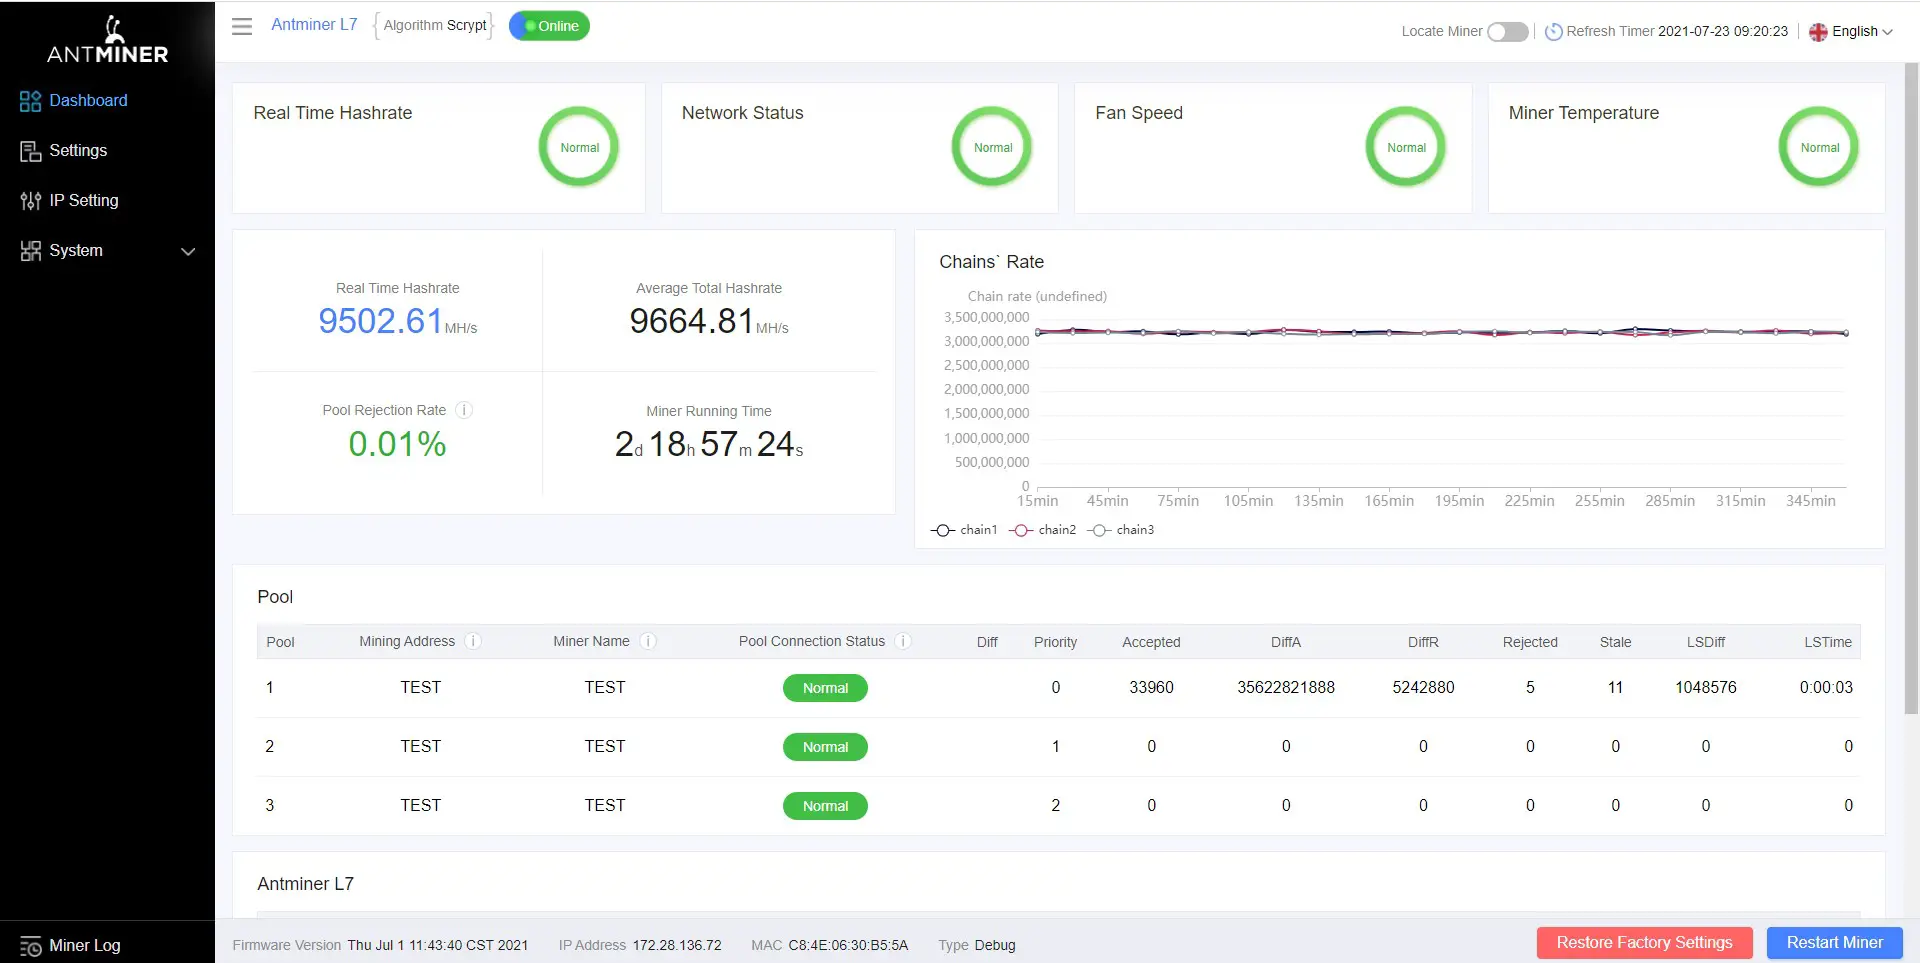
Task: Click the Antminer logo
Action: click(108, 40)
